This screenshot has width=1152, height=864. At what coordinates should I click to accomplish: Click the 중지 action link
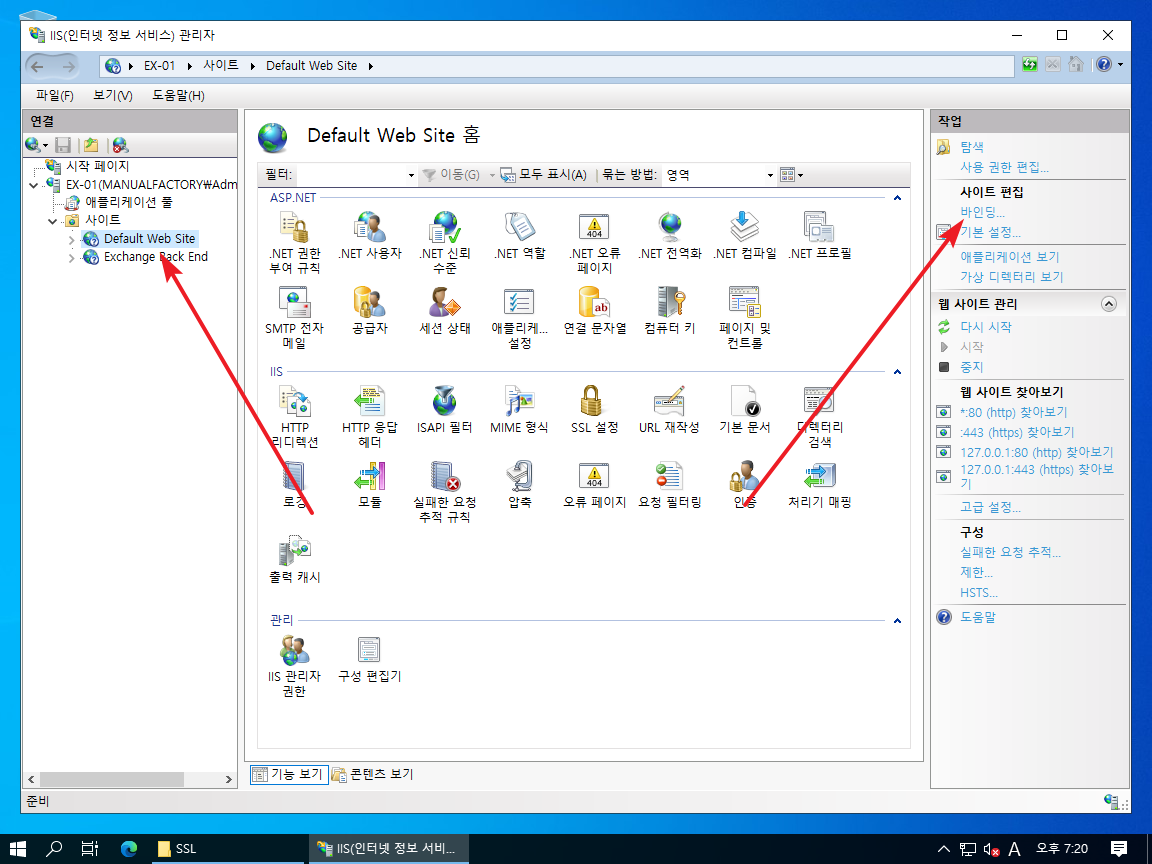coord(971,367)
